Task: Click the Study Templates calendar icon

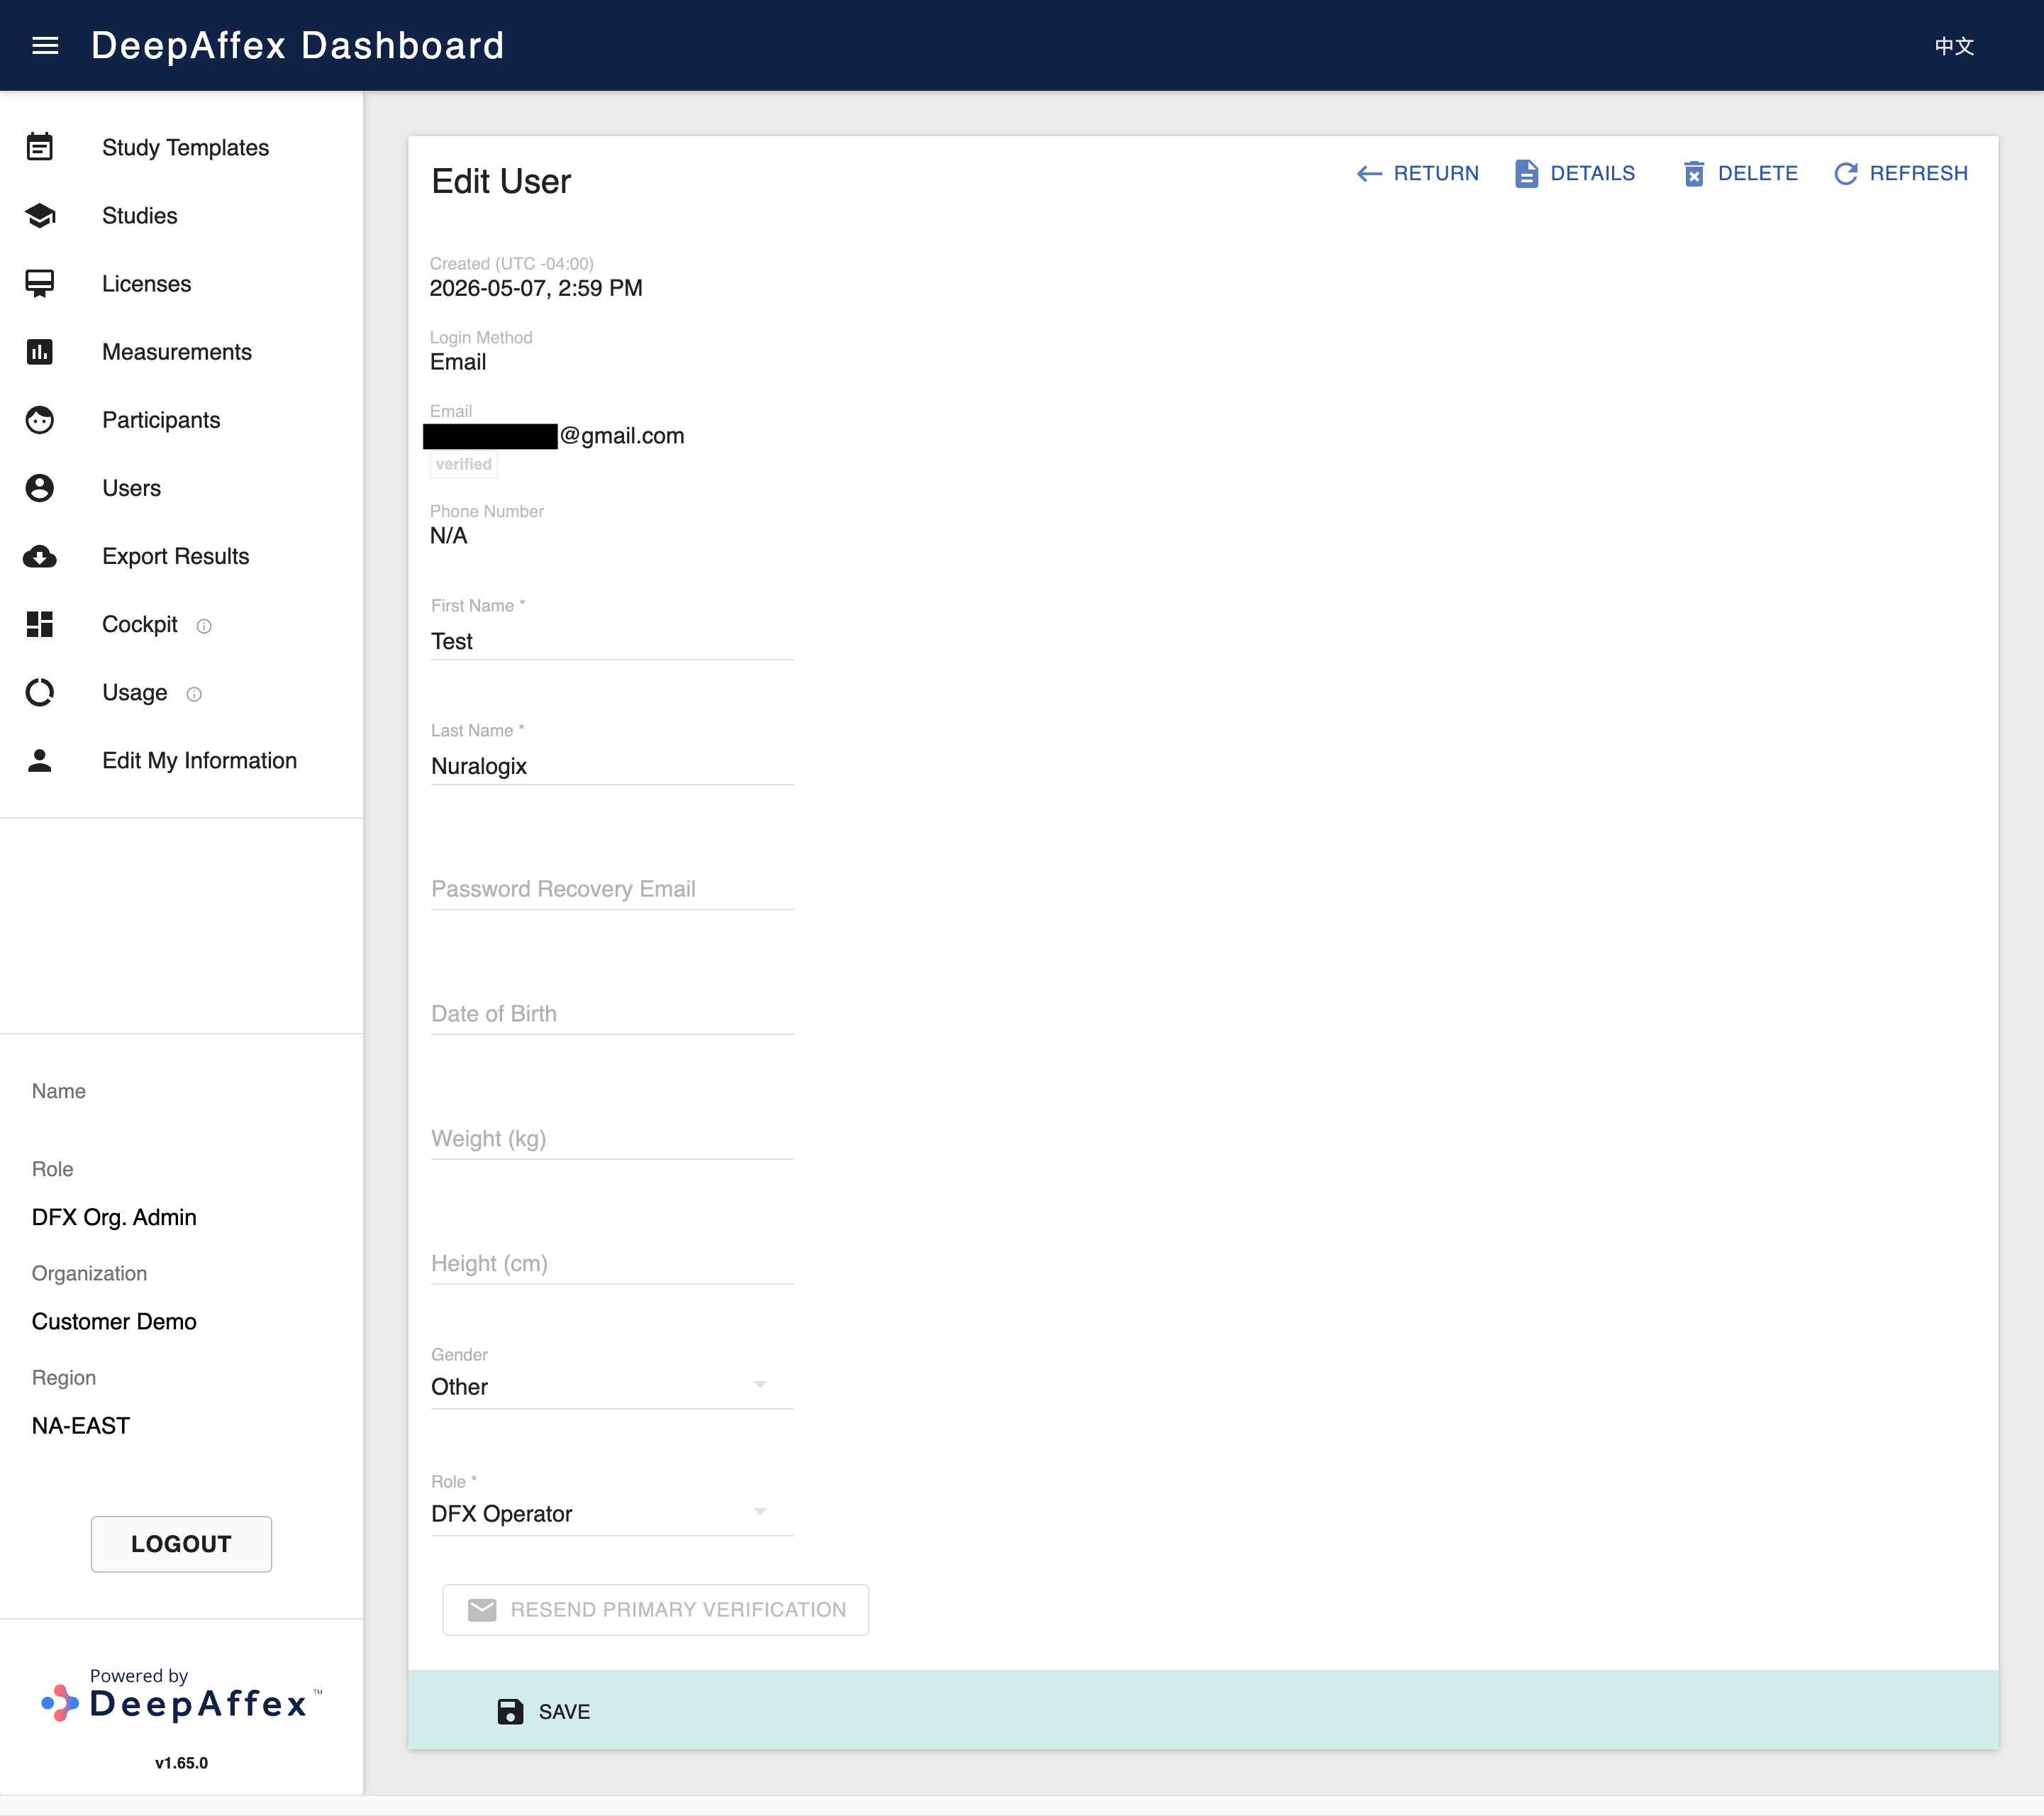Action: point(40,147)
